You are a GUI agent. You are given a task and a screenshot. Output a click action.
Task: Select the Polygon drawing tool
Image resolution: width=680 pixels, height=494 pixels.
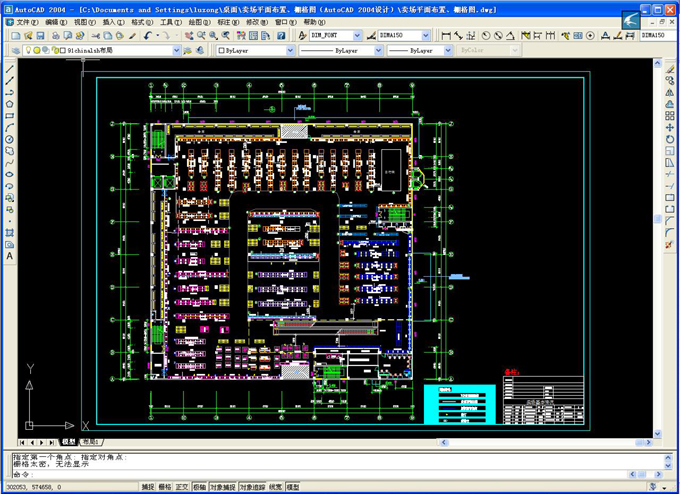9,103
